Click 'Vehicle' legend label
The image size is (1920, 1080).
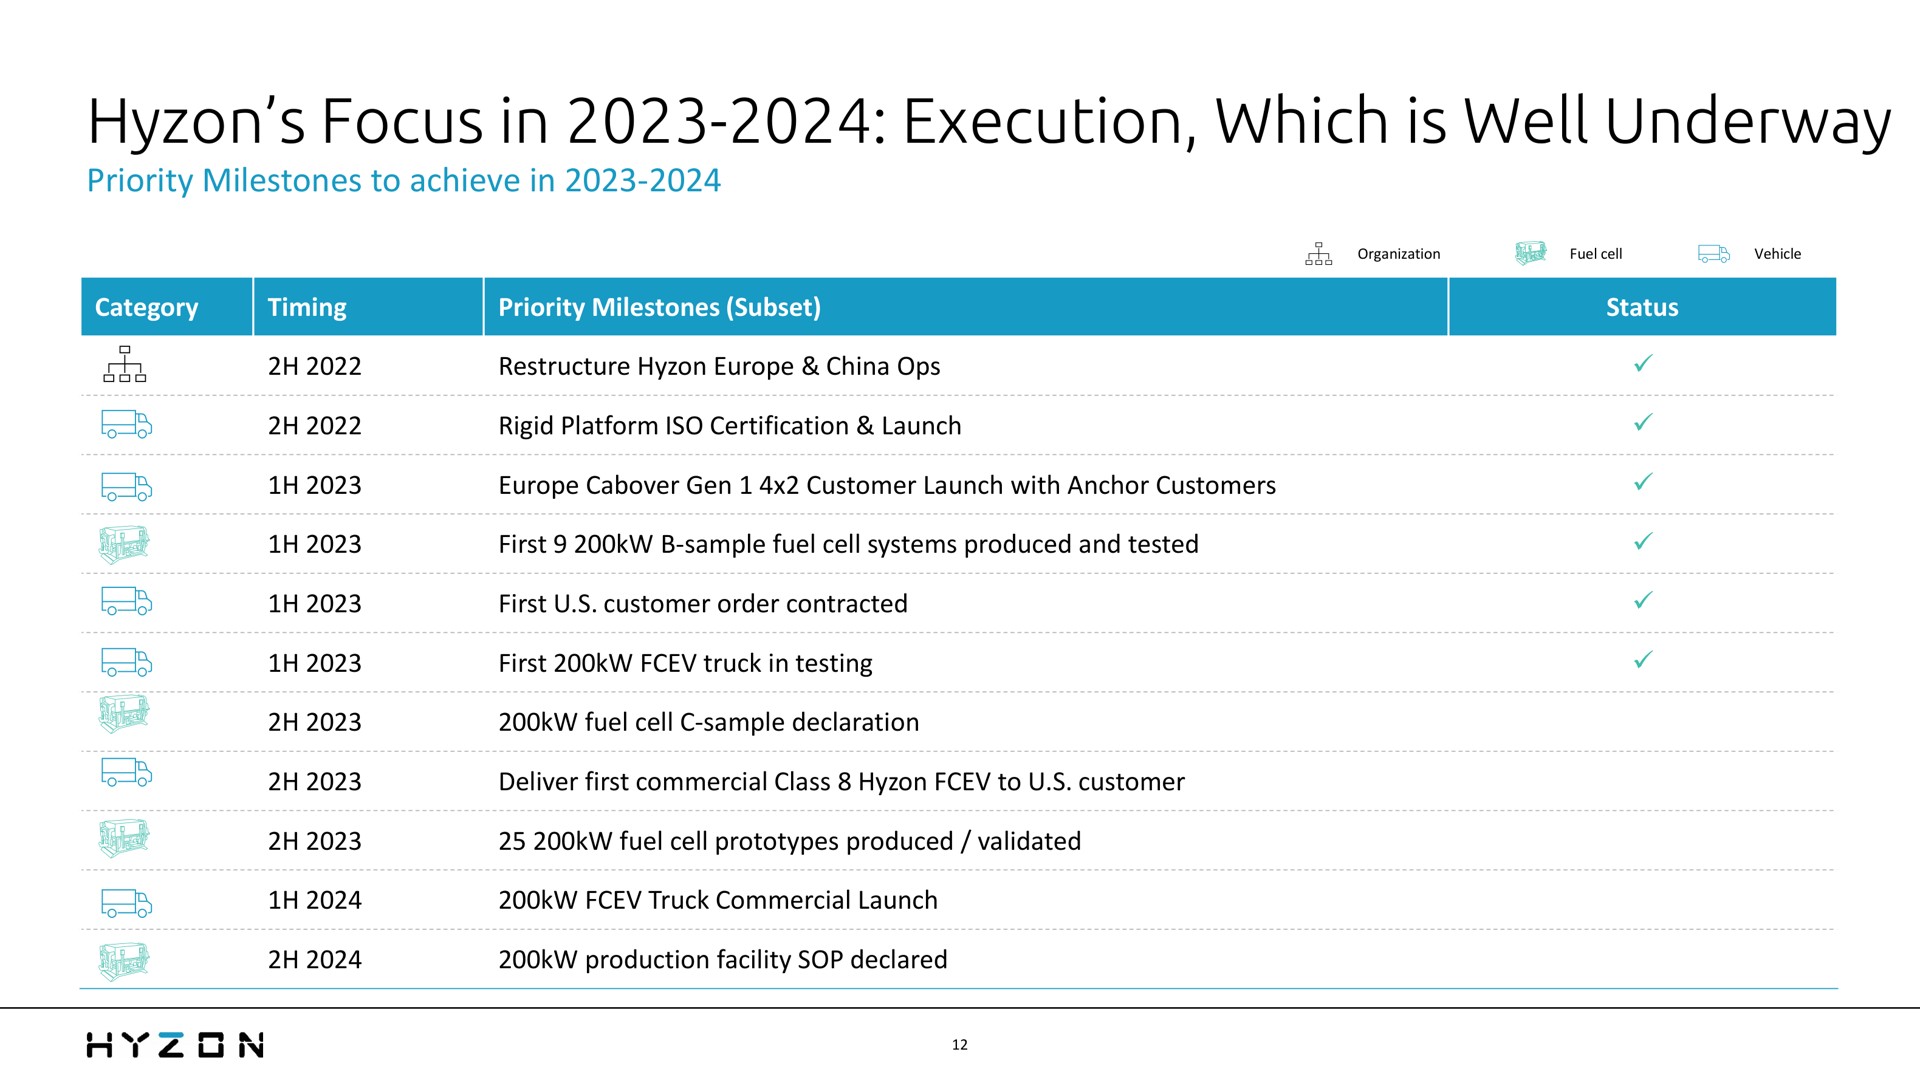(1777, 254)
